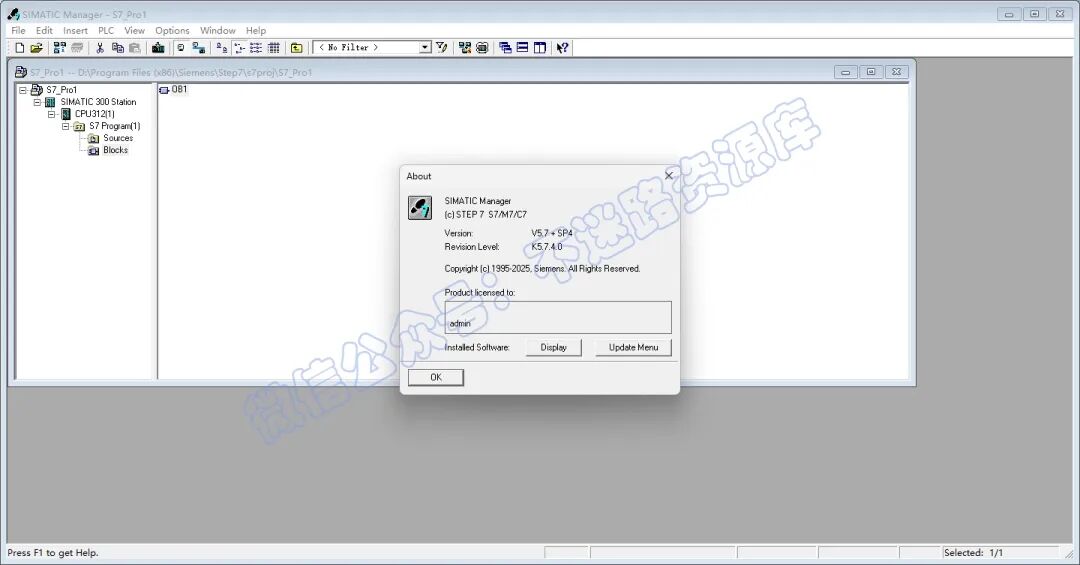This screenshot has height=565, width=1080.
Task: Collapse the S7 Program(1) node
Action: 65,126
